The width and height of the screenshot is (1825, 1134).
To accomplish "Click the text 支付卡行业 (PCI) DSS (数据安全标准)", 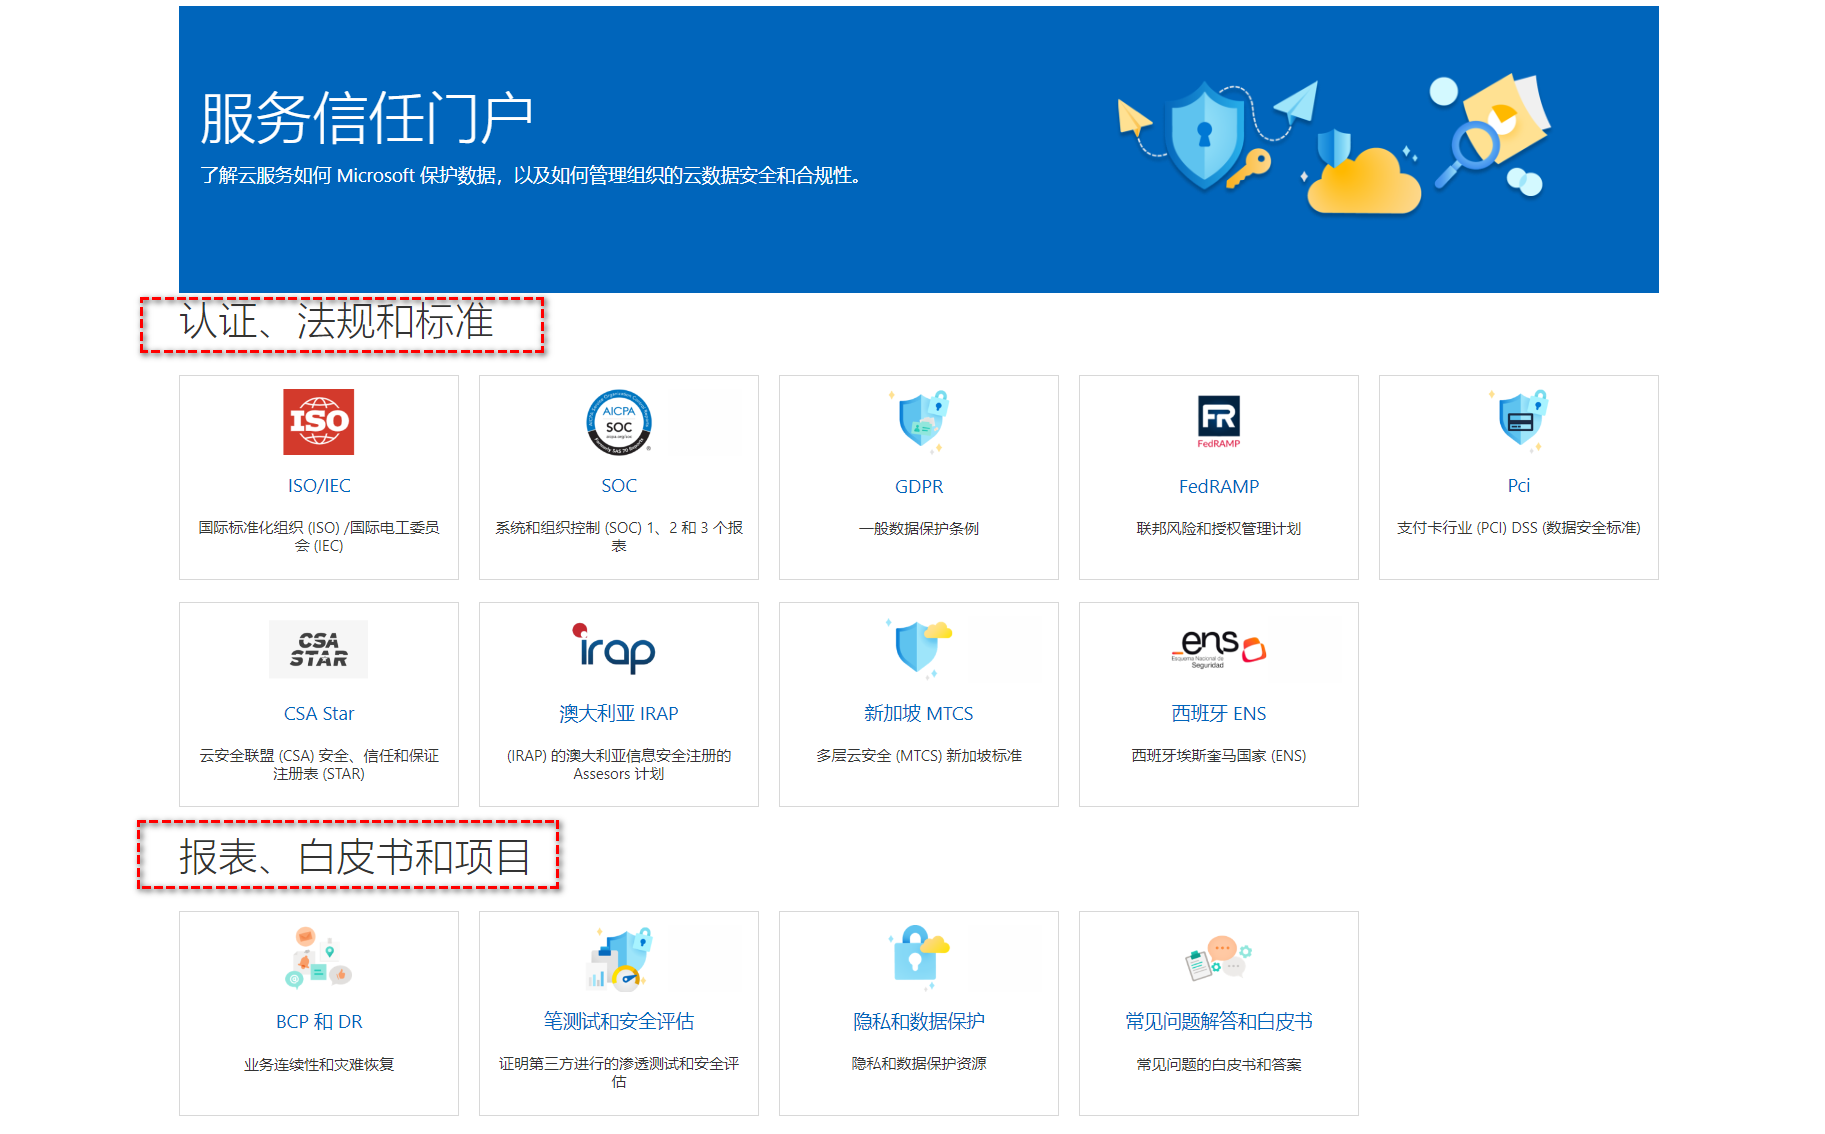I will pyautogui.click(x=1519, y=528).
